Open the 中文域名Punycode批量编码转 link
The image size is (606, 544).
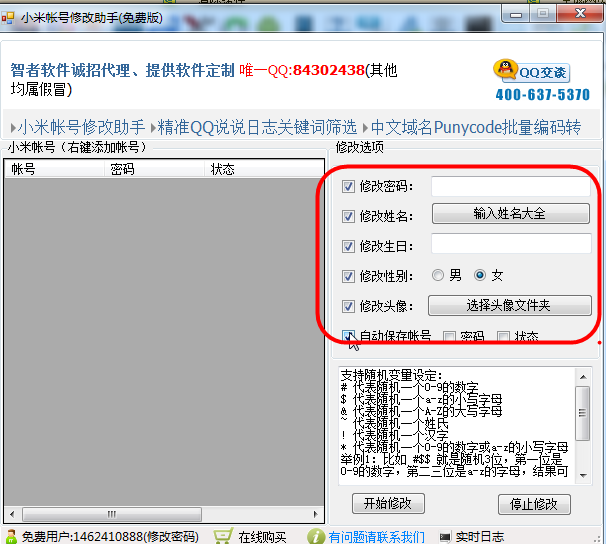pos(476,127)
